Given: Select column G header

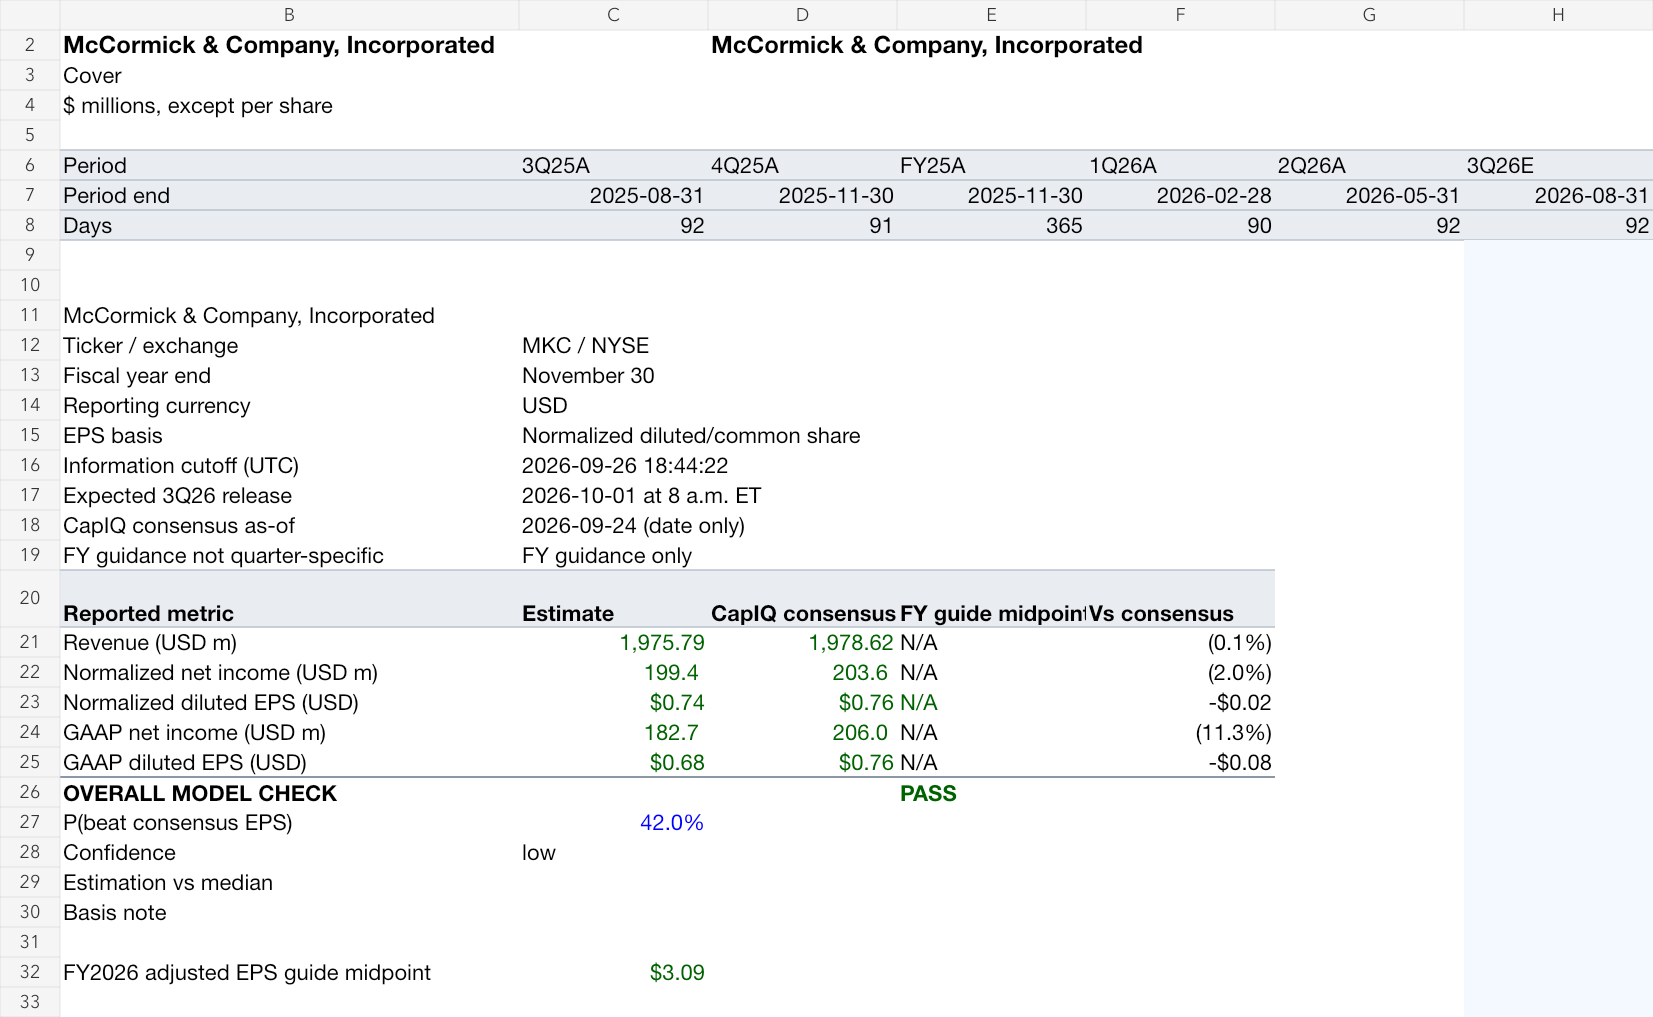Looking at the screenshot, I should (x=1369, y=14).
